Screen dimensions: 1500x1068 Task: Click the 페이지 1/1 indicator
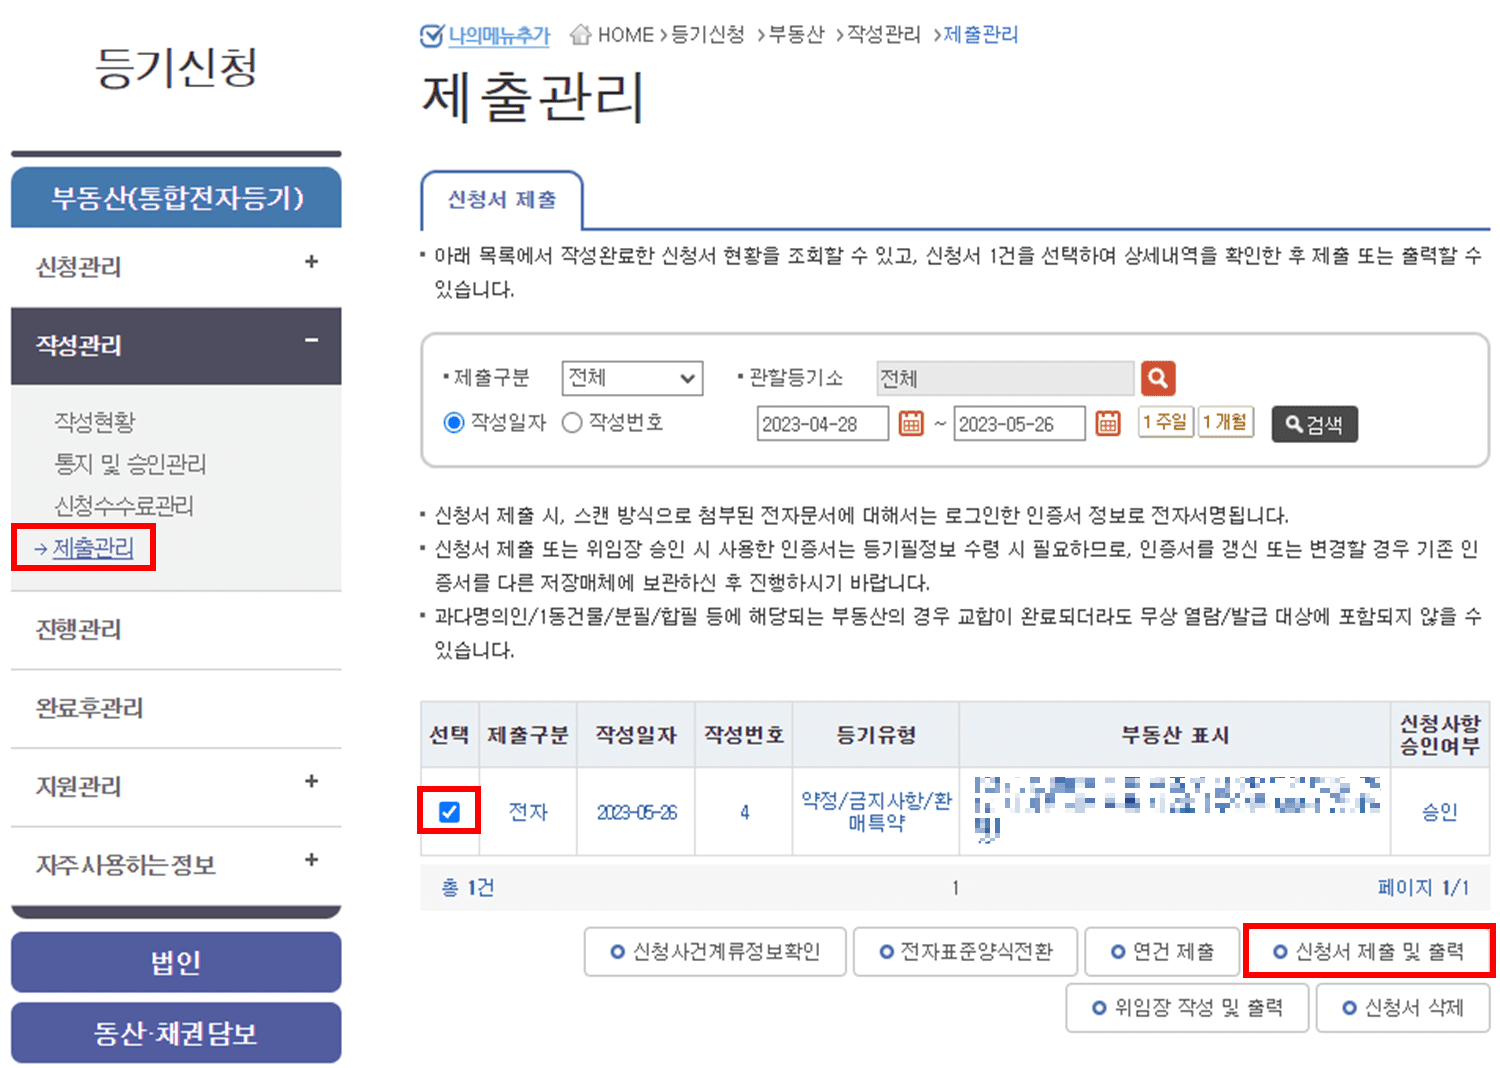(1423, 887)
